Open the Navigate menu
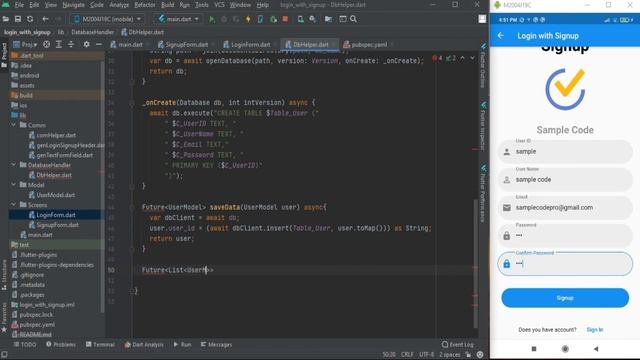The image size is (640, 360). click(73, 5)
